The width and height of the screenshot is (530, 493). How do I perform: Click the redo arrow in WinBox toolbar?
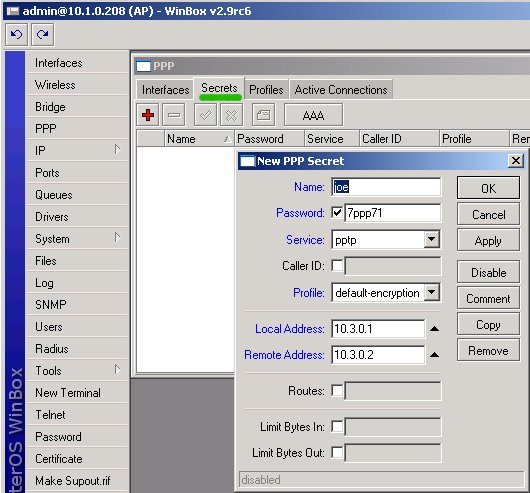click(42, 34)
